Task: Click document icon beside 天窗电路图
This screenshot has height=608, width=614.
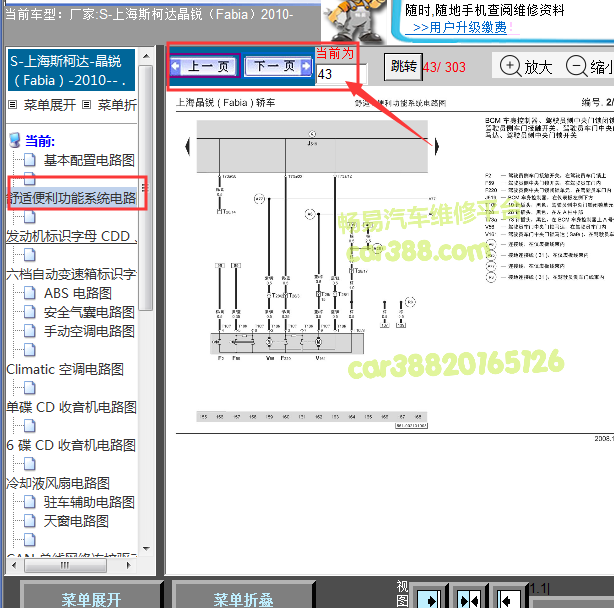Action: click(x=30, y=521)
